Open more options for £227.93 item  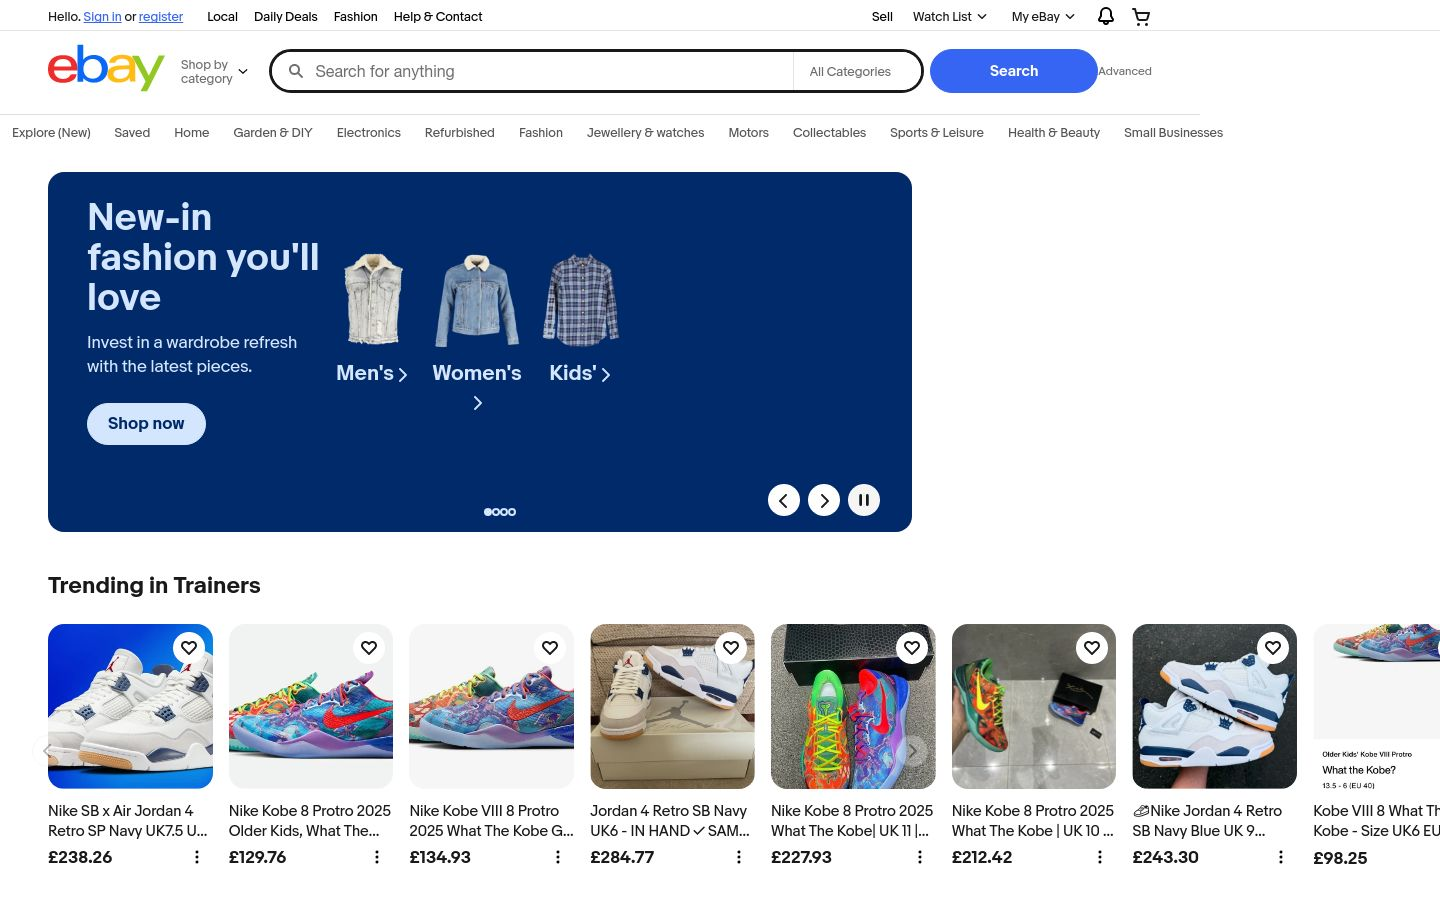[920, 857]
